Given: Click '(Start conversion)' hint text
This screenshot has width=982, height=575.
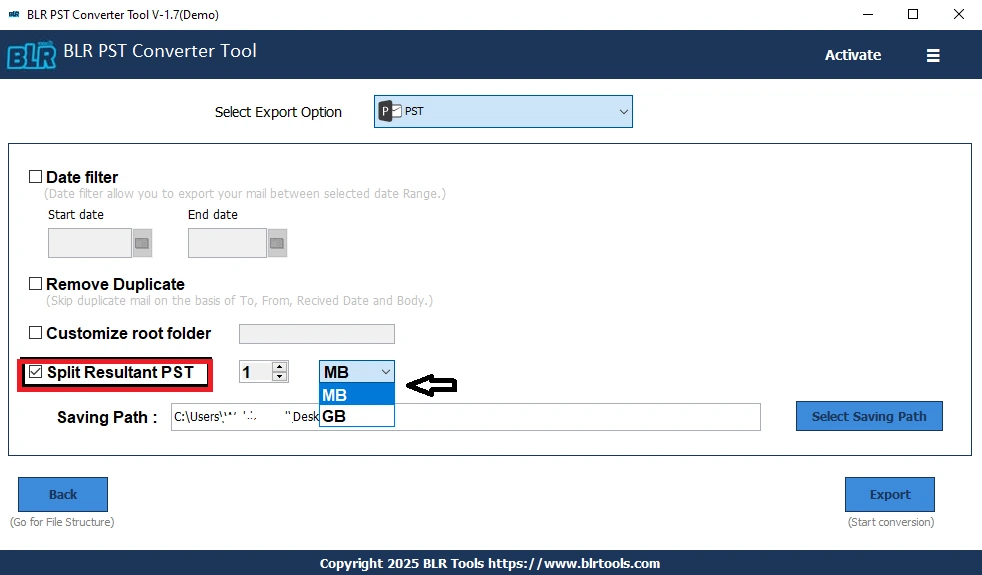Looking at the screenshot, I should click(891, 522).
